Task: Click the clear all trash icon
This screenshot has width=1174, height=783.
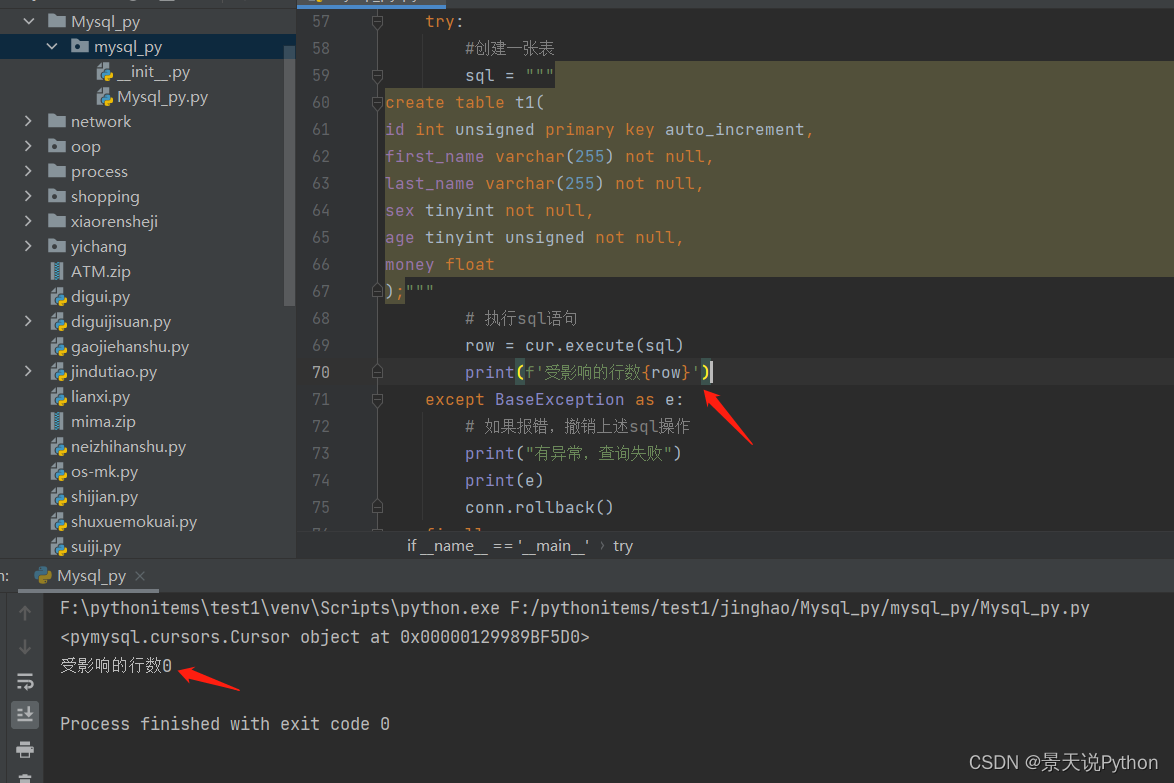Action: [25, 778]
